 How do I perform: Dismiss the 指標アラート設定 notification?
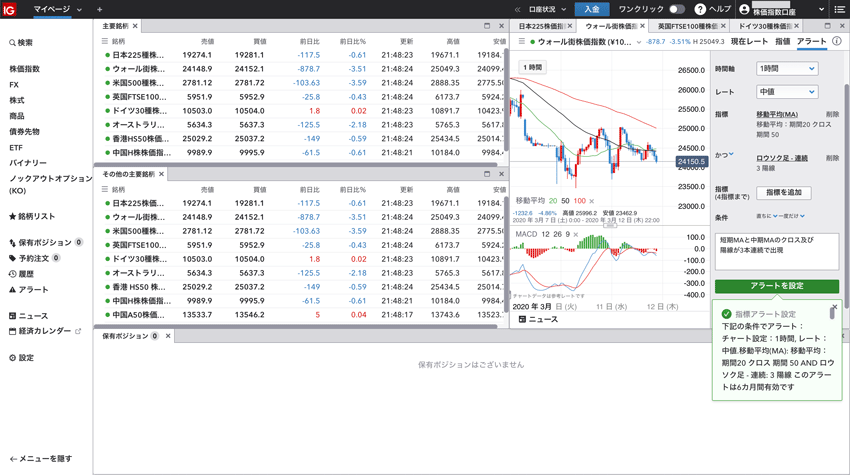(x=835, y=307)
